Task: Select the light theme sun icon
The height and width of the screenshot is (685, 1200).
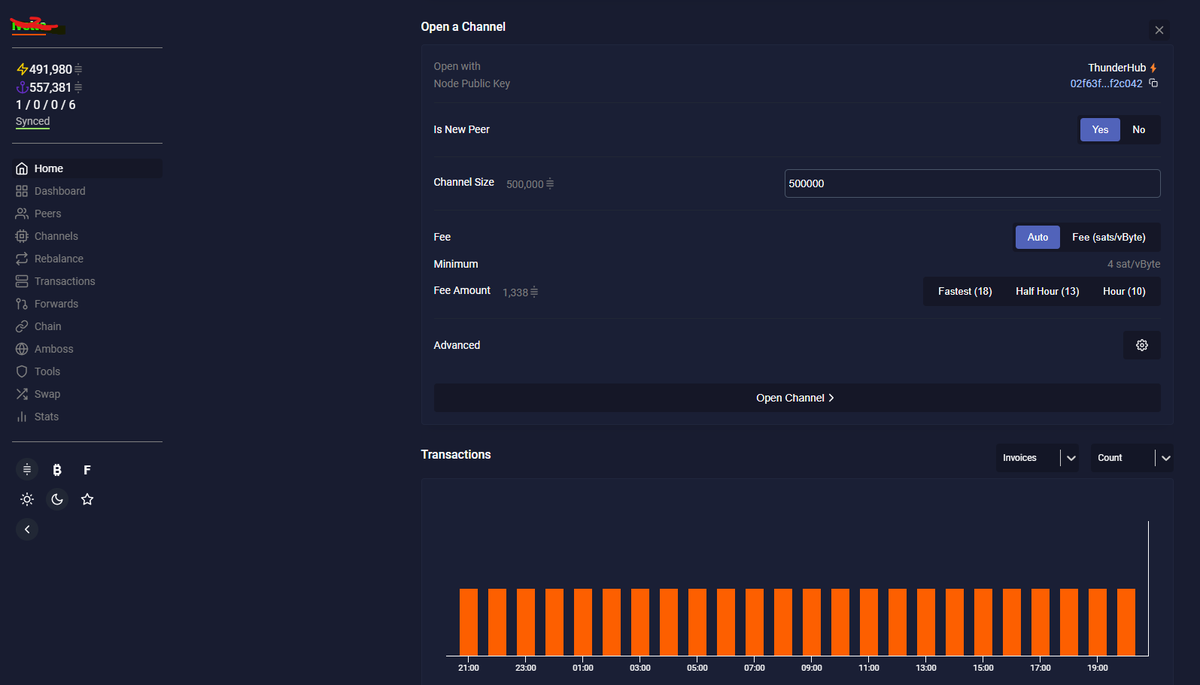Action: point(27,499)
